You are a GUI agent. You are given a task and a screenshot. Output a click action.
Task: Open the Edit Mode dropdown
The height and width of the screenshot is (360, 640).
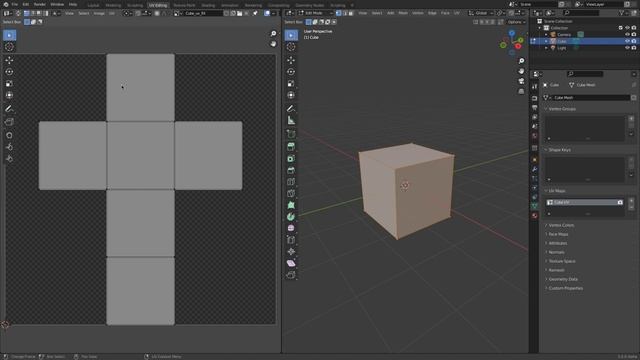(316, 13)
